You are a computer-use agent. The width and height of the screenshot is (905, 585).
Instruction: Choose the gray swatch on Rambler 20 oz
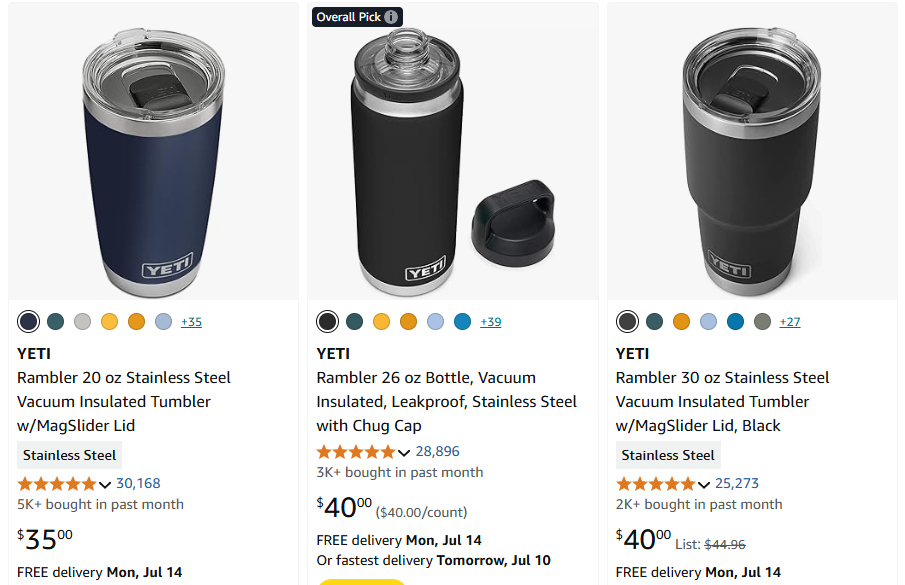click(x=82, y=321)
